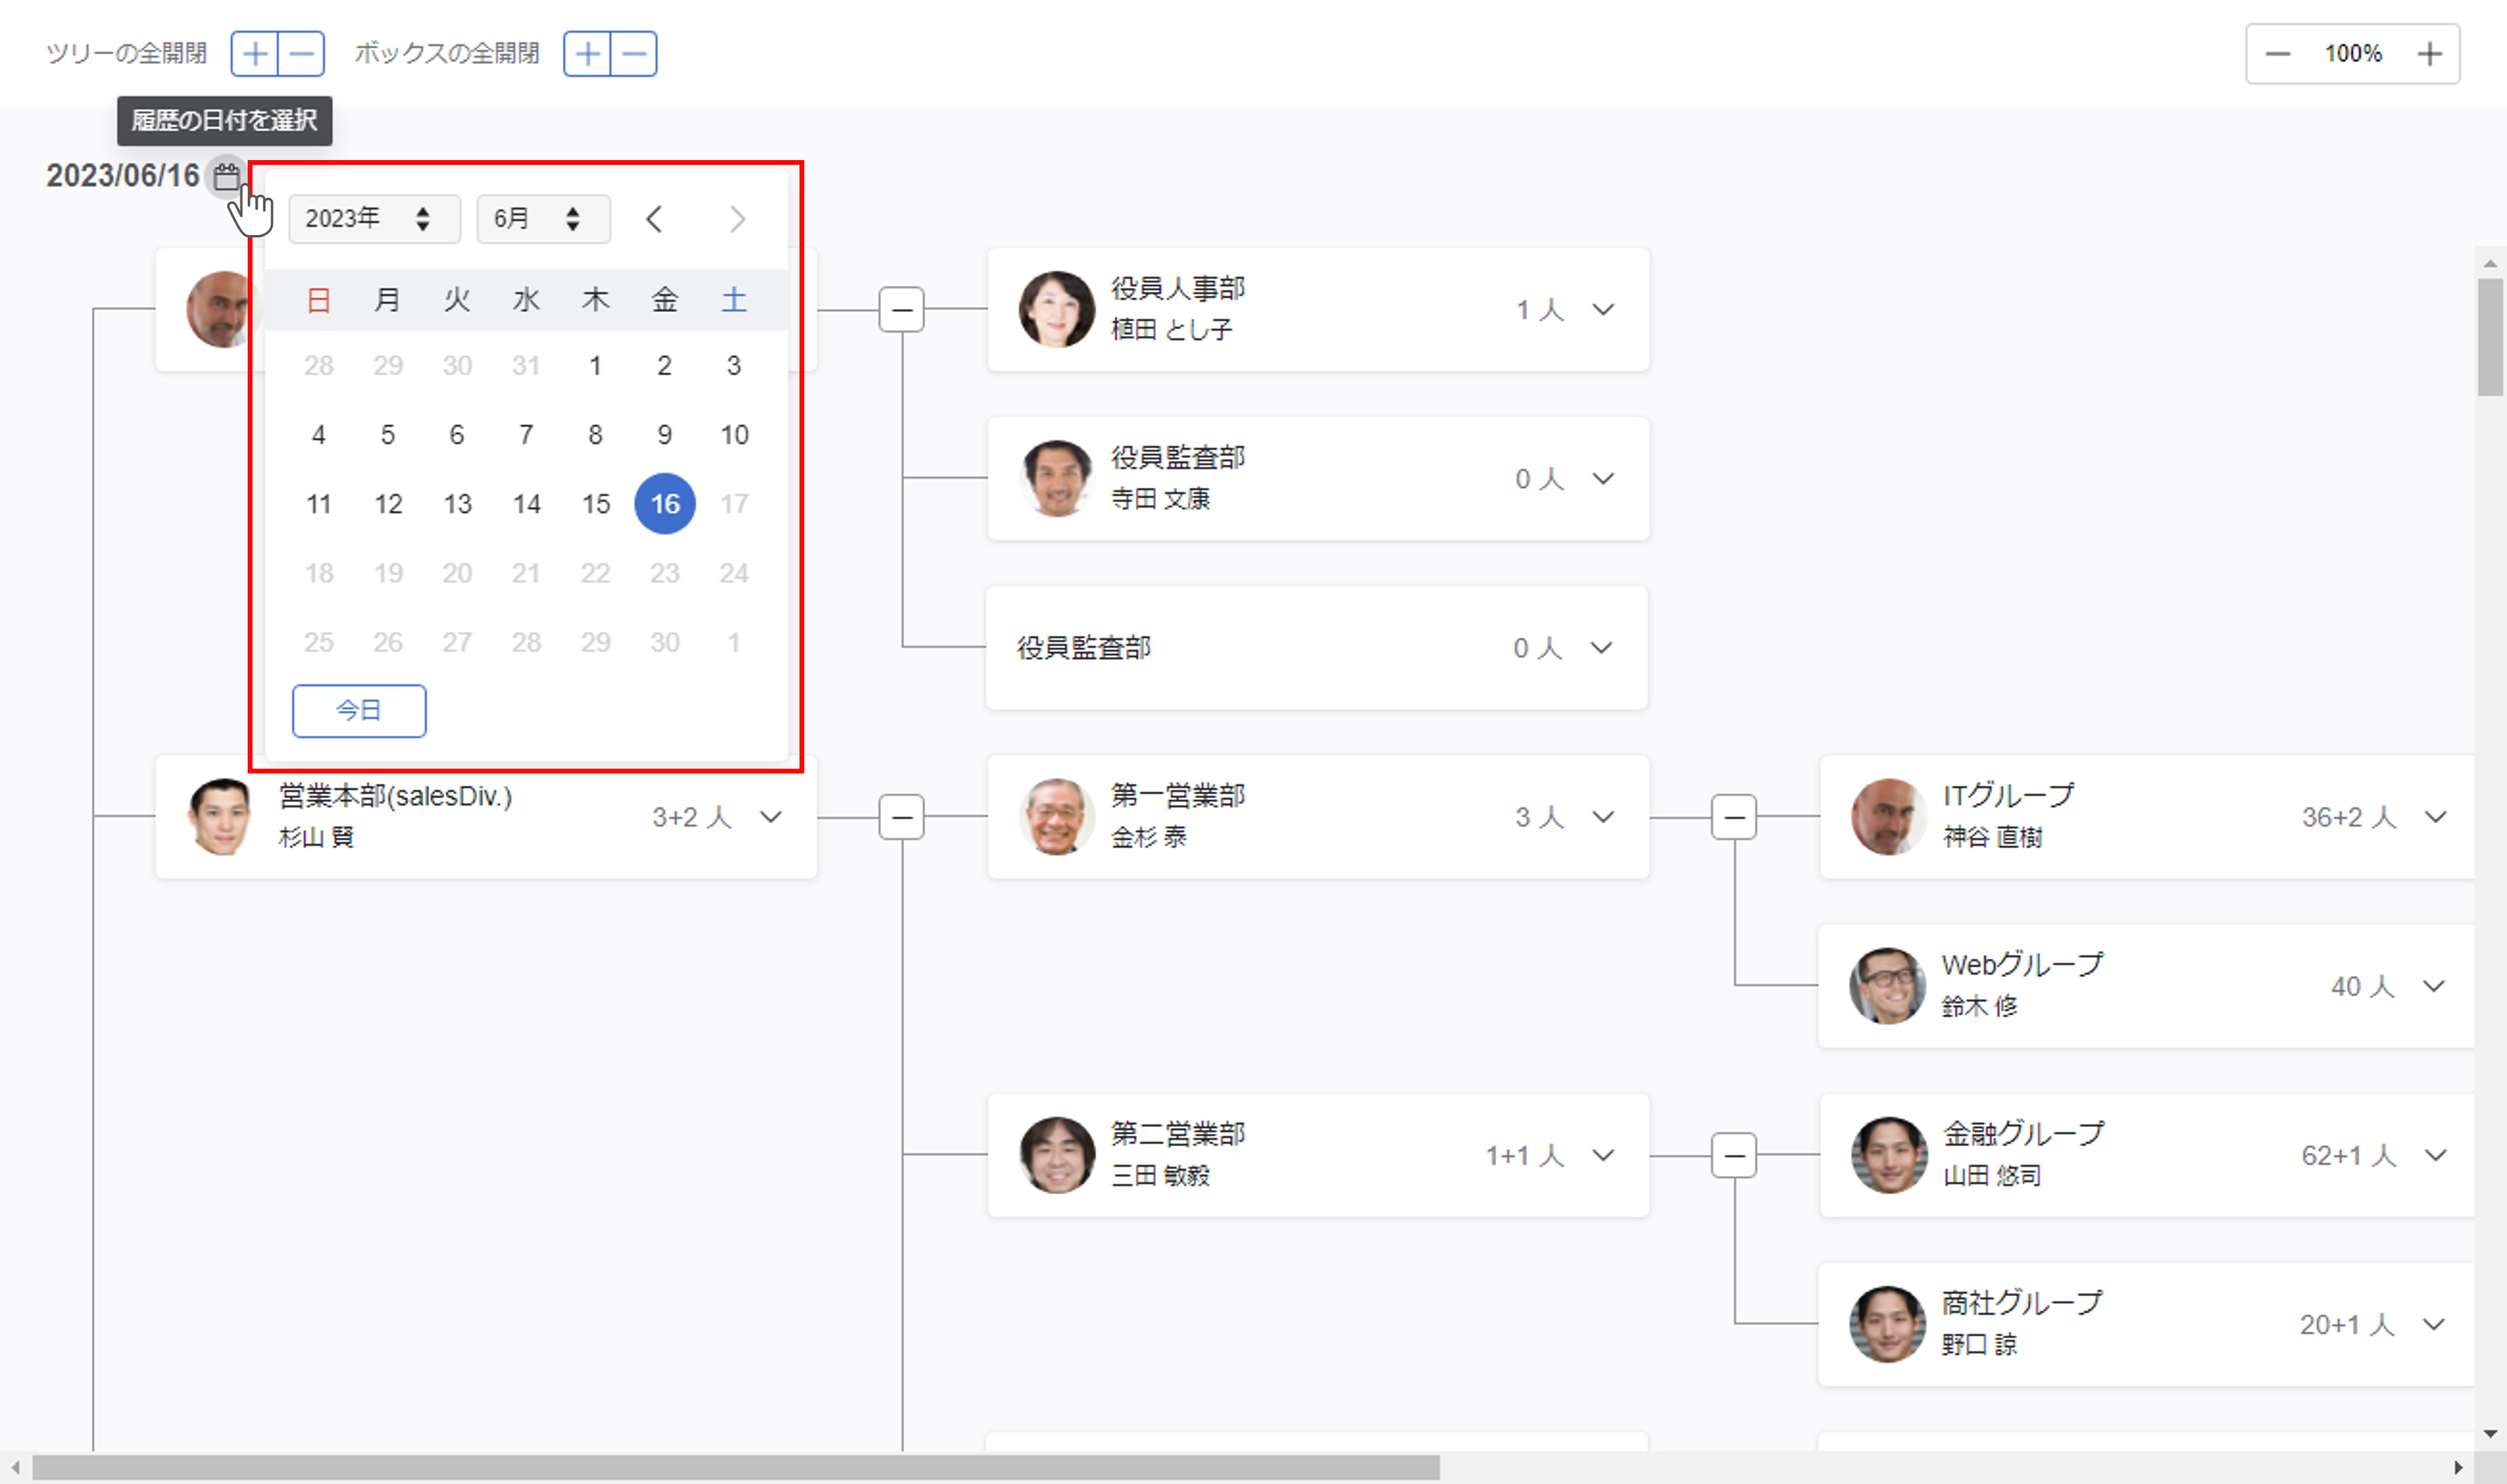This screenshot has height=1484, width=2507.
Task: Open all boxes with the plus button
Action: click(x=588, y=53)
